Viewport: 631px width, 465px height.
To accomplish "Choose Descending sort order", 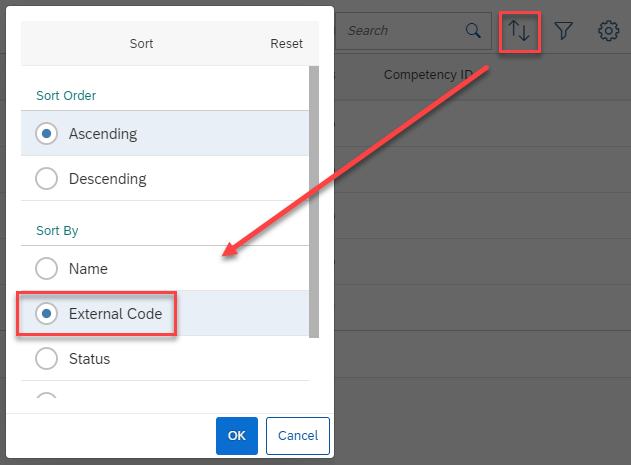I will click(47, 178).
